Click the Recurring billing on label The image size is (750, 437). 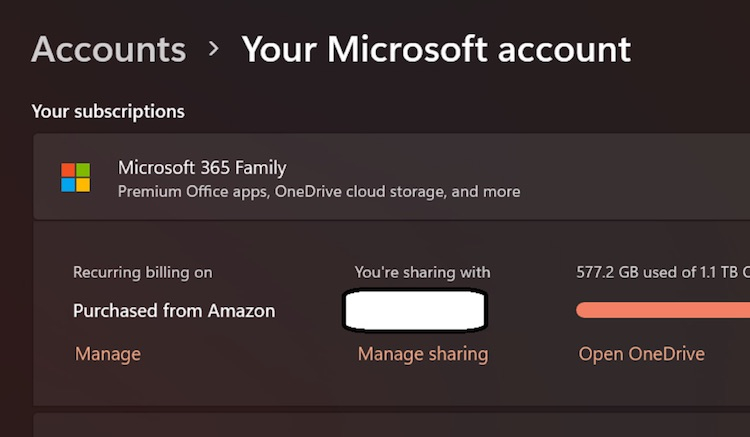[x=142, y=272]
